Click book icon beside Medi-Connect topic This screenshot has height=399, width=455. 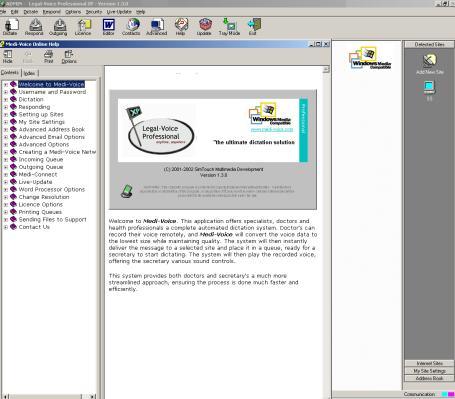click(x=13, y=174)
